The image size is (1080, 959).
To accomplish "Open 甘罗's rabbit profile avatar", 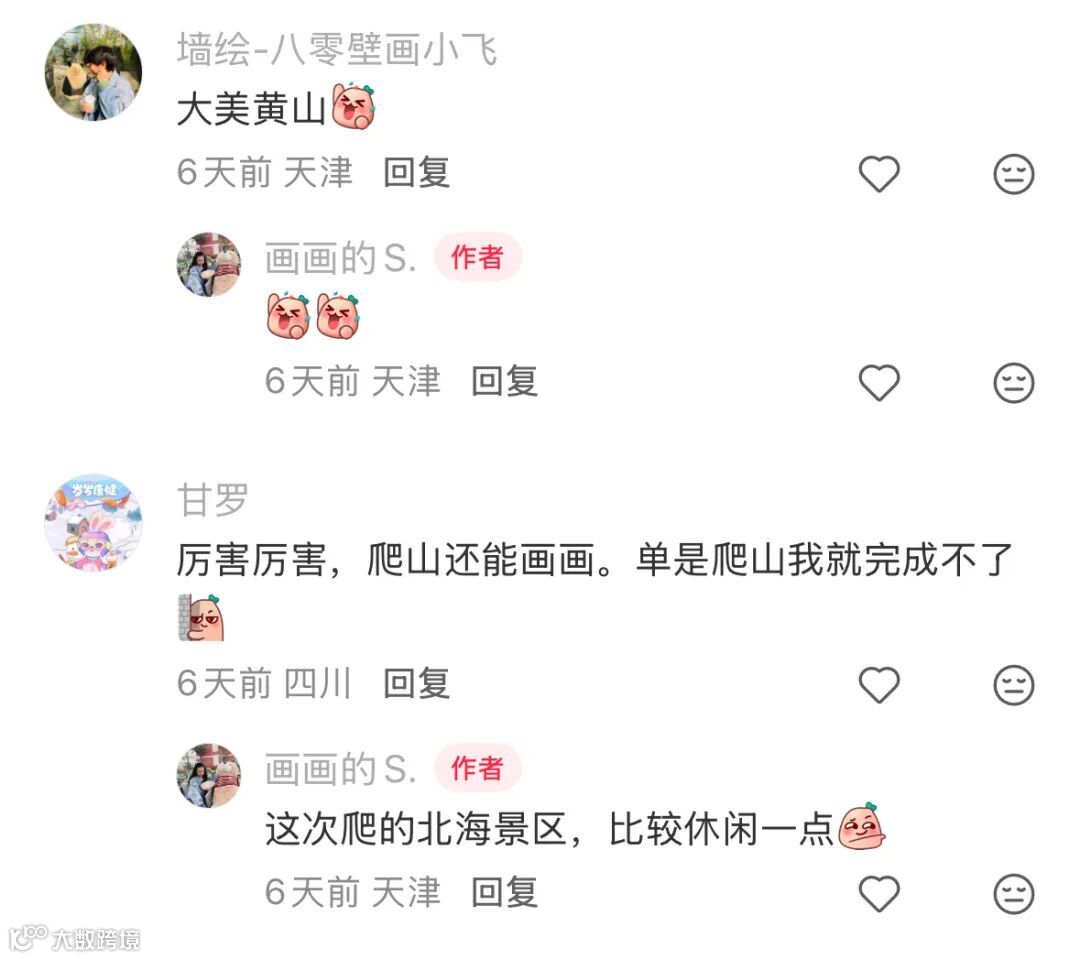I will (x=94, y=522).
